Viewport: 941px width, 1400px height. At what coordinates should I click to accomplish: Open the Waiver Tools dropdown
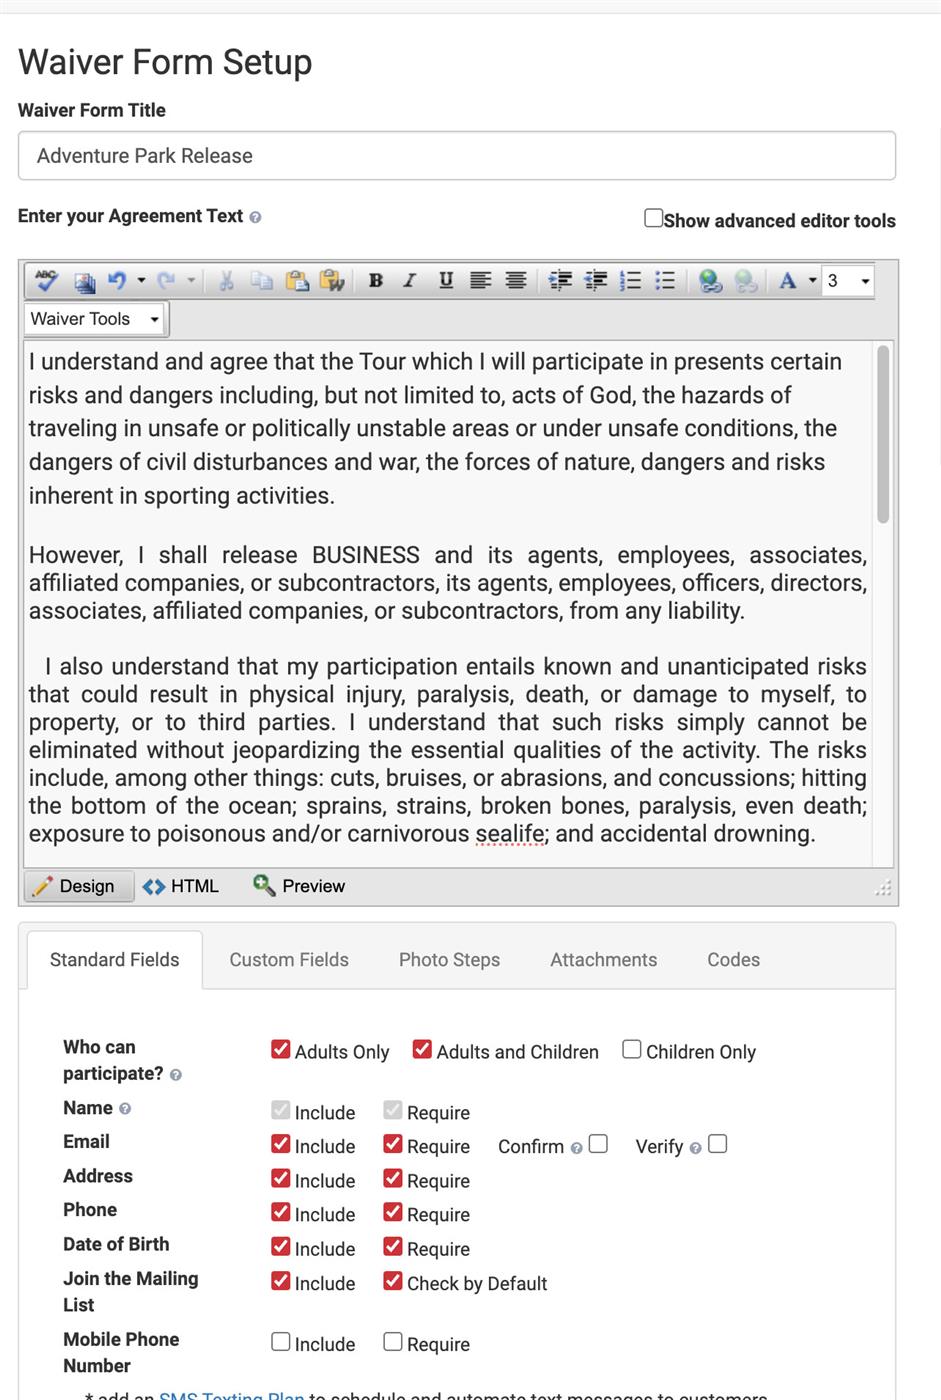tap(95, 319)
